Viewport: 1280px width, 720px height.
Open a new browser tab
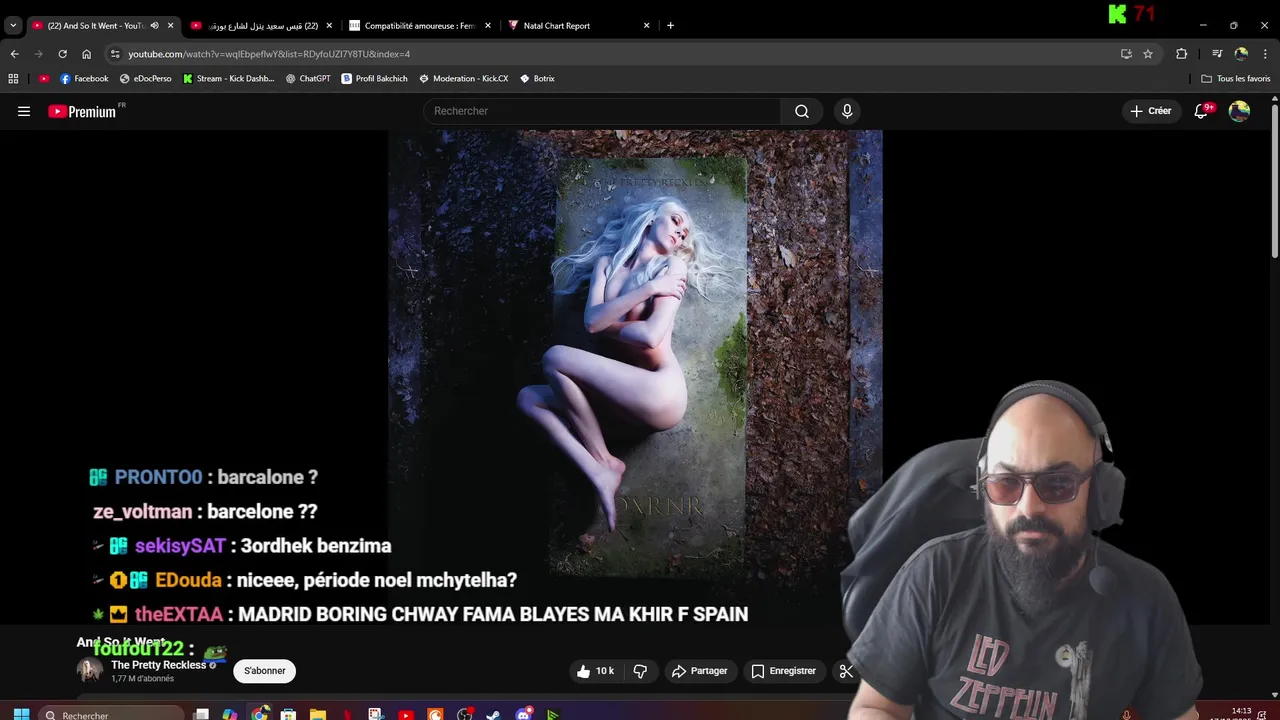(x=670, y=25)
